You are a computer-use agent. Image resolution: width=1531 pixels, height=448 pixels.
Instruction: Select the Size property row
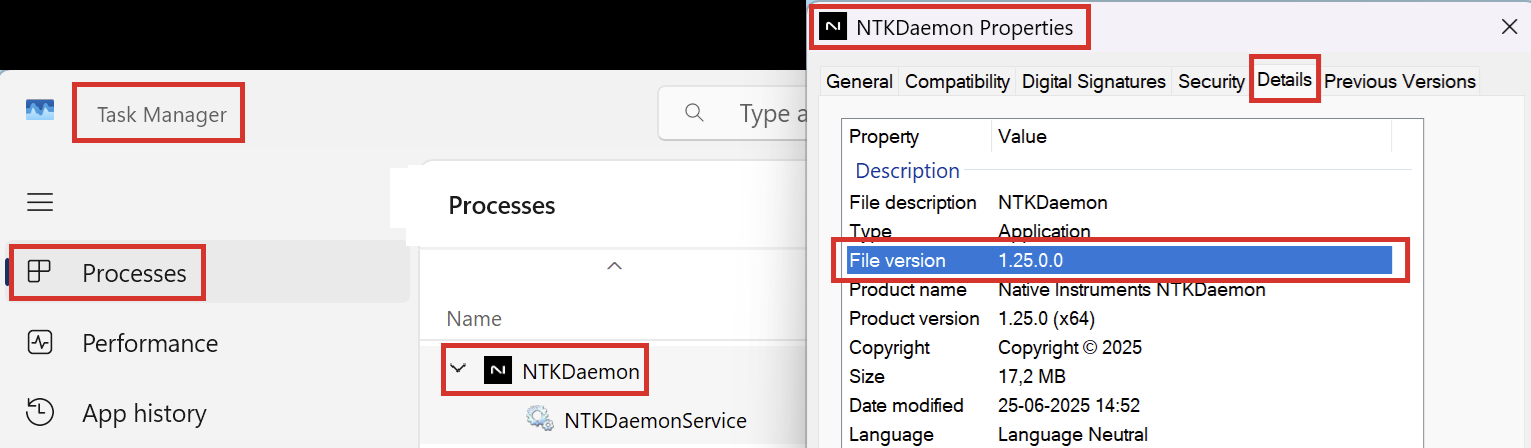click(1119, 376)
